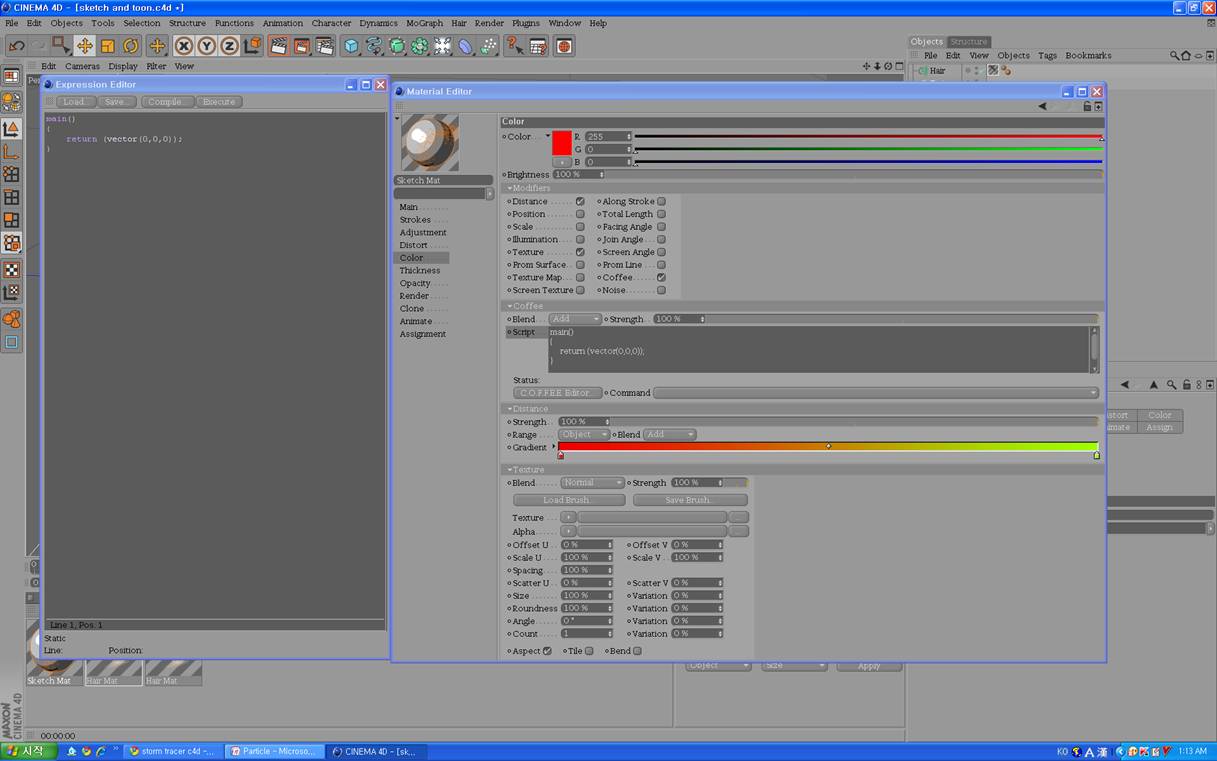Toggle X axis lock
The height and width of the screenshot is (761, 1217).
click(184, 46)
